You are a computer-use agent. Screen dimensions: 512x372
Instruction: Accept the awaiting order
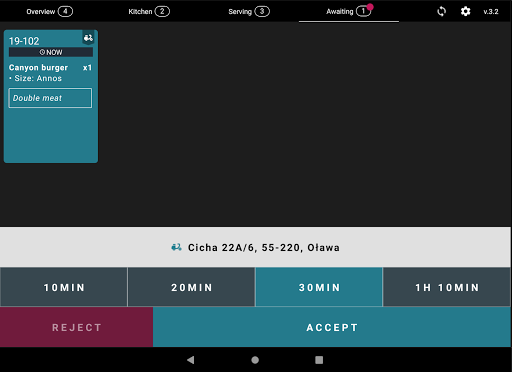click(332, 327)
